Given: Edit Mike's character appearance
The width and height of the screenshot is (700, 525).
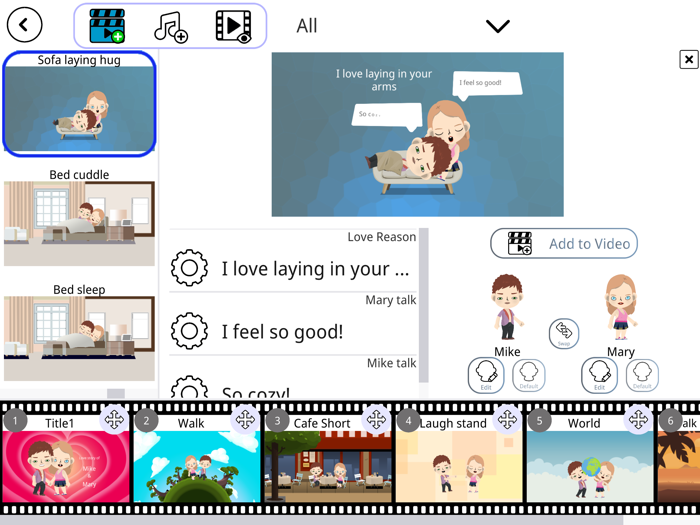Looking at the screenshot, I should point(486,375).
